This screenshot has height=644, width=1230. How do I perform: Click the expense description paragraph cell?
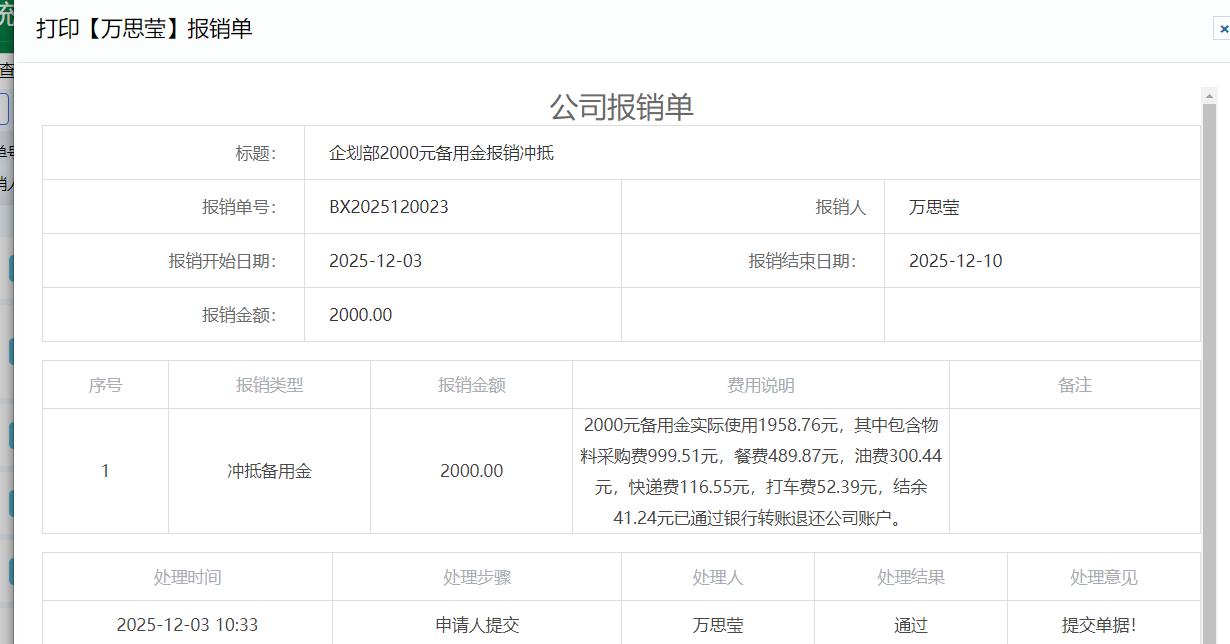(x=760, y=471)
